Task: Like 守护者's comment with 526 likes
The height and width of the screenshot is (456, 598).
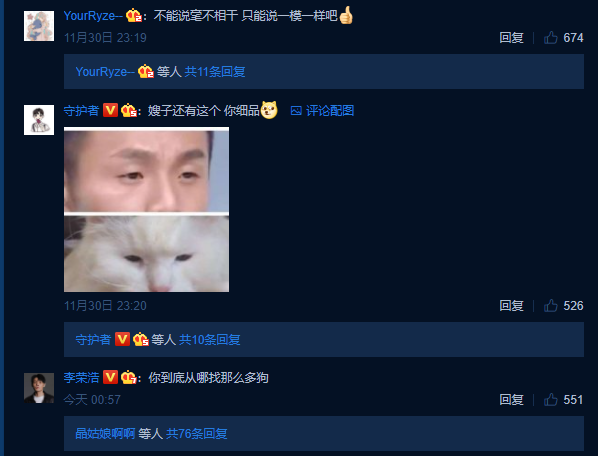Action: pyautogui.click(x=551, y=306)
